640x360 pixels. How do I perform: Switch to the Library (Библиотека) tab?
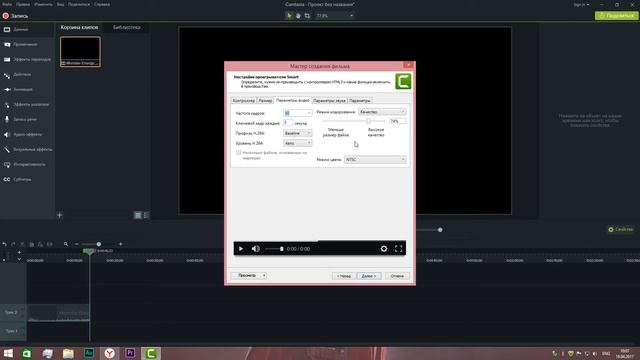pyautogui.click(x=127, y=27)
